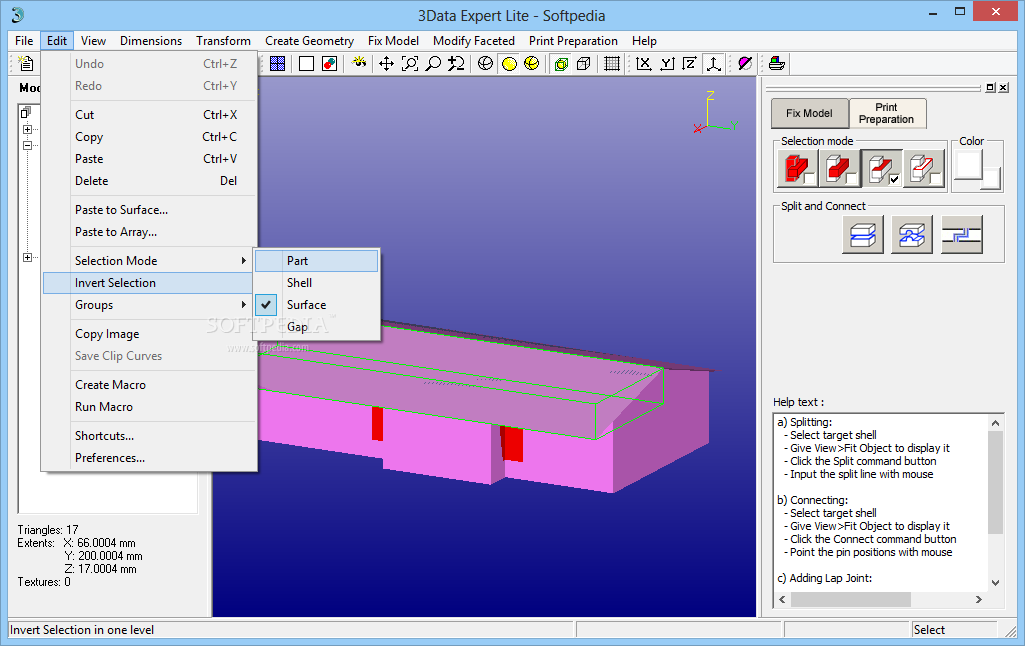View along the Z axis
This screenshot has width=1025, height=646.
(690, 63)
